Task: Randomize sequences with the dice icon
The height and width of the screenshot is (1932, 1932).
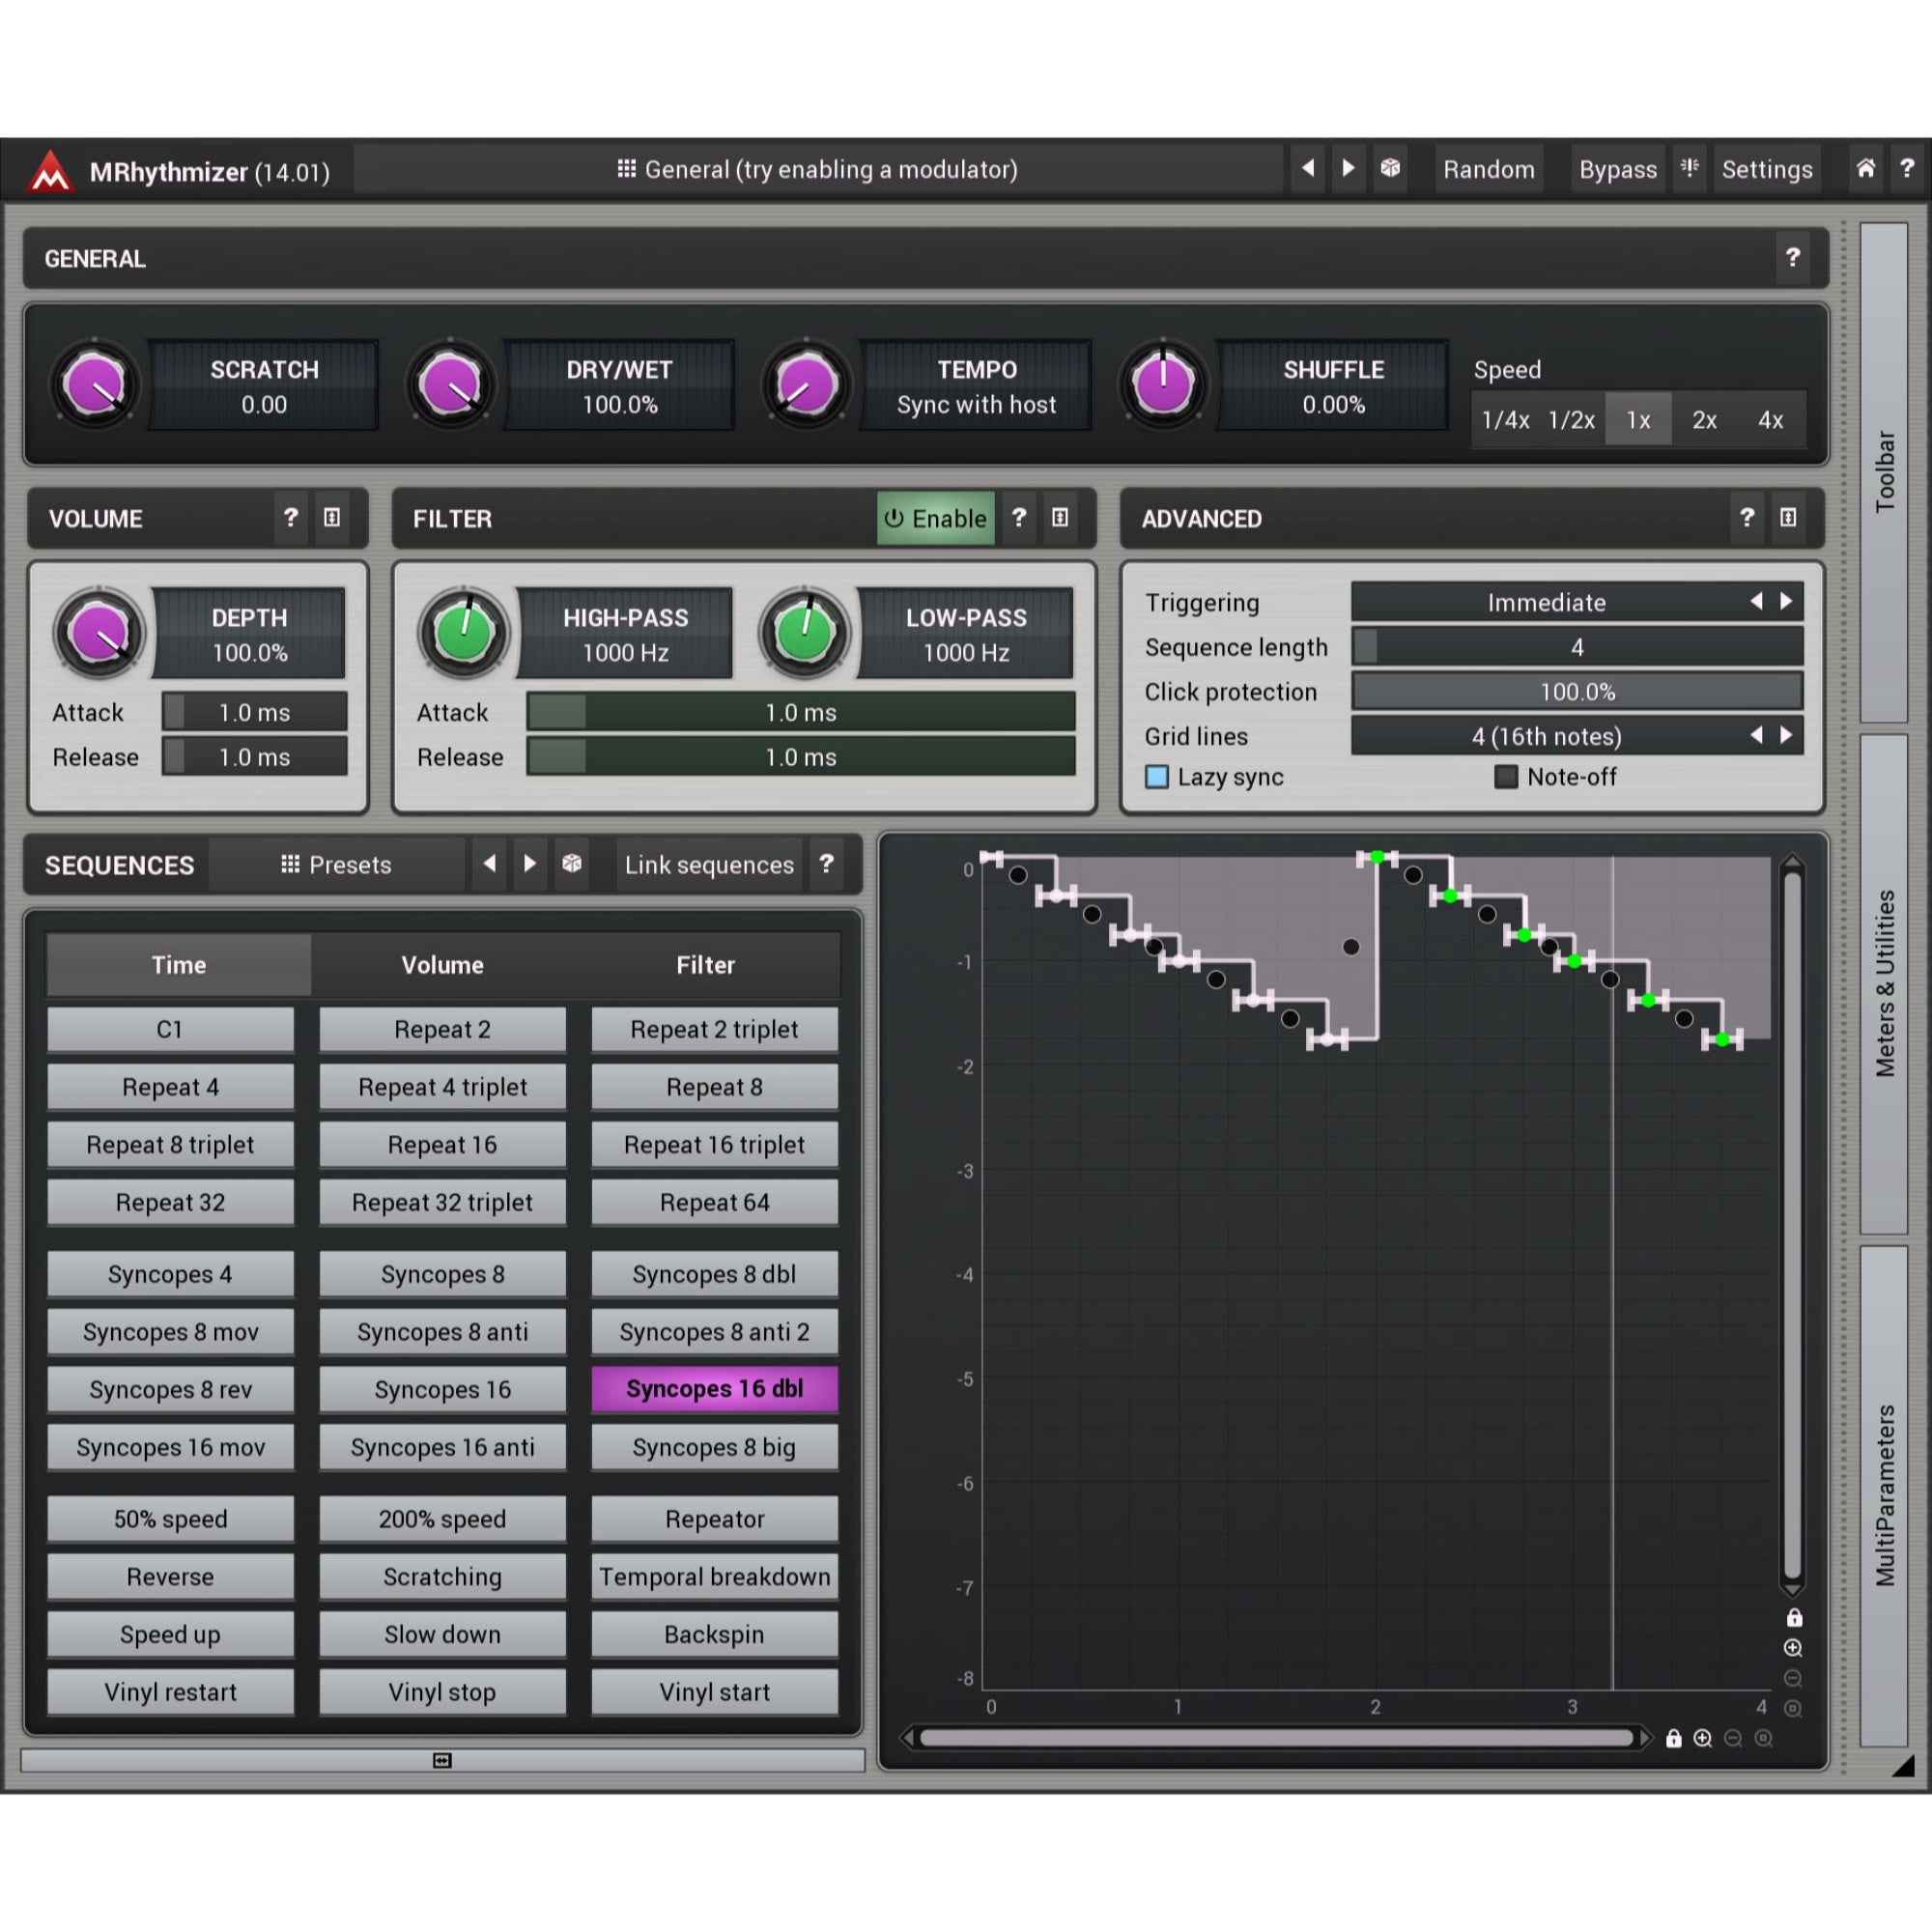Action: coord(571,864)
